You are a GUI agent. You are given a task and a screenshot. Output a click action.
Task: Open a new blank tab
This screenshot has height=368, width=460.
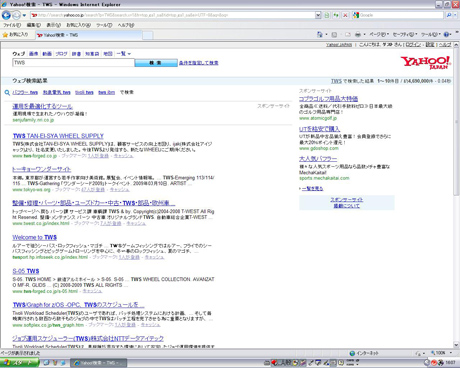[x=148, y=35]
